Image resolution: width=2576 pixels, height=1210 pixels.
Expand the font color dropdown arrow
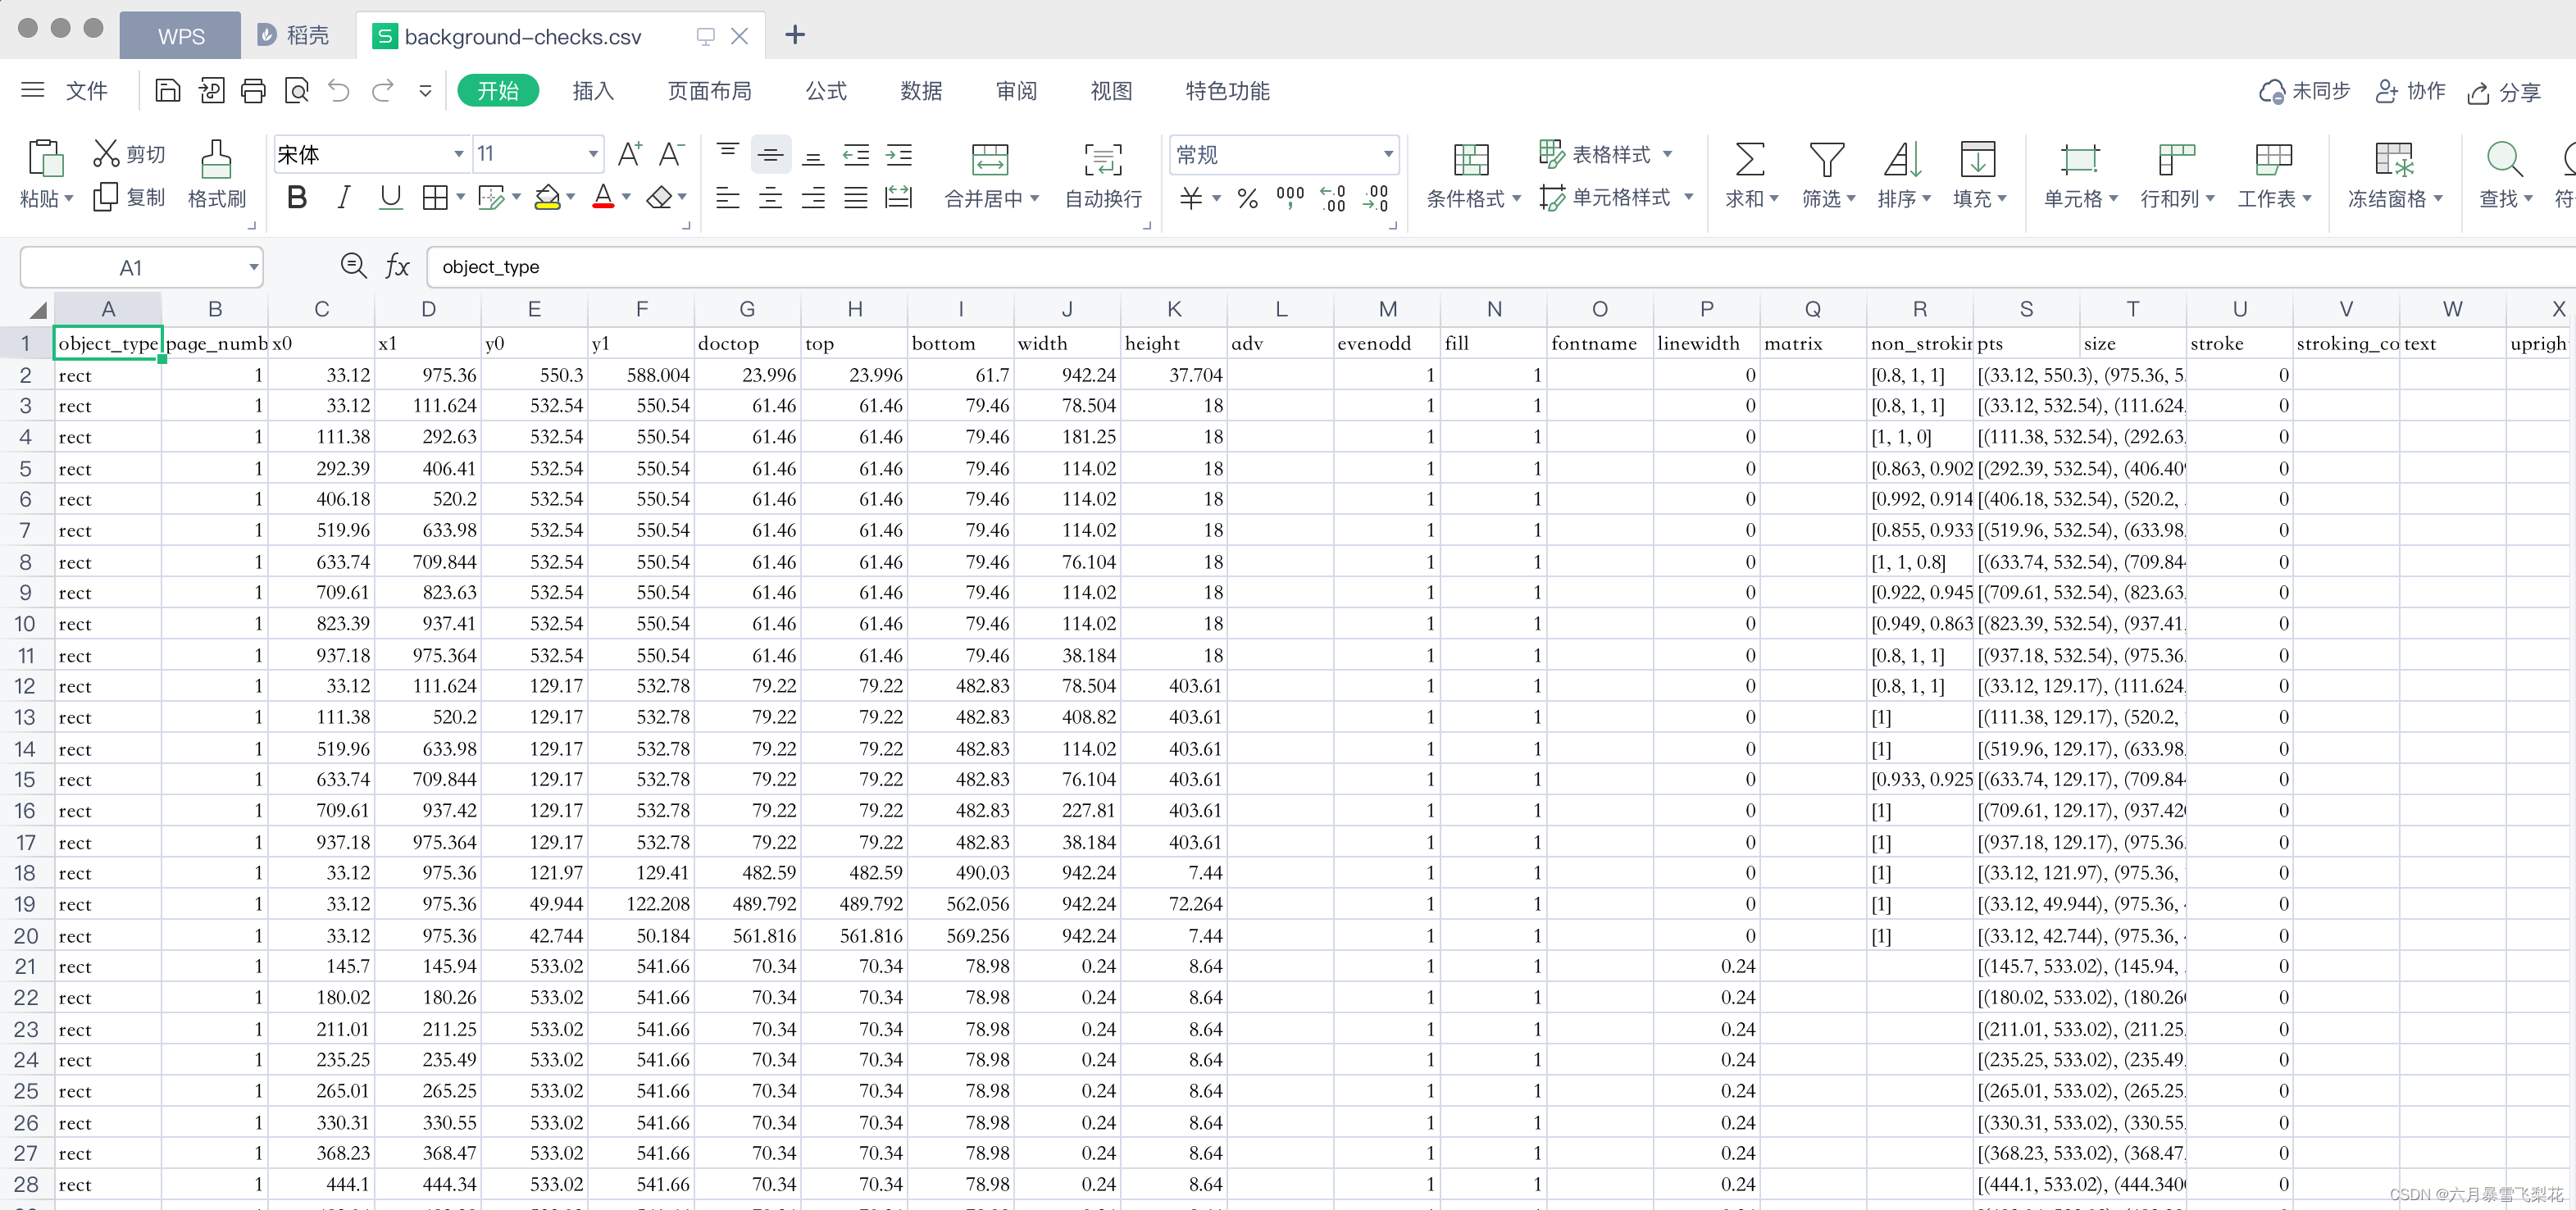626,198
